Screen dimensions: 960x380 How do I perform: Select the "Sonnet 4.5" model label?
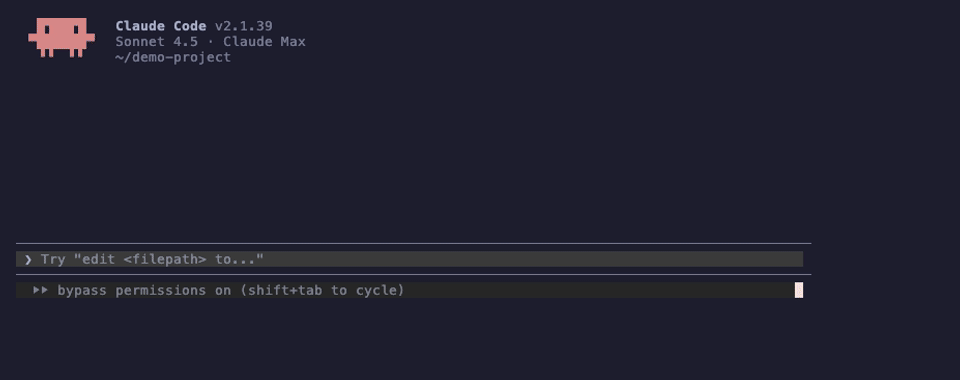(157, 42)
